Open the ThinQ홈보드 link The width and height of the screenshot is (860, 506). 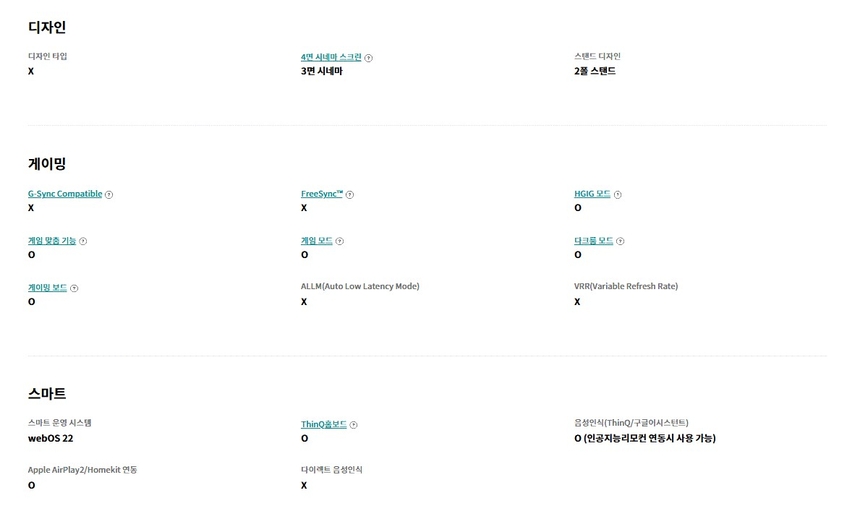pos(324,424)
